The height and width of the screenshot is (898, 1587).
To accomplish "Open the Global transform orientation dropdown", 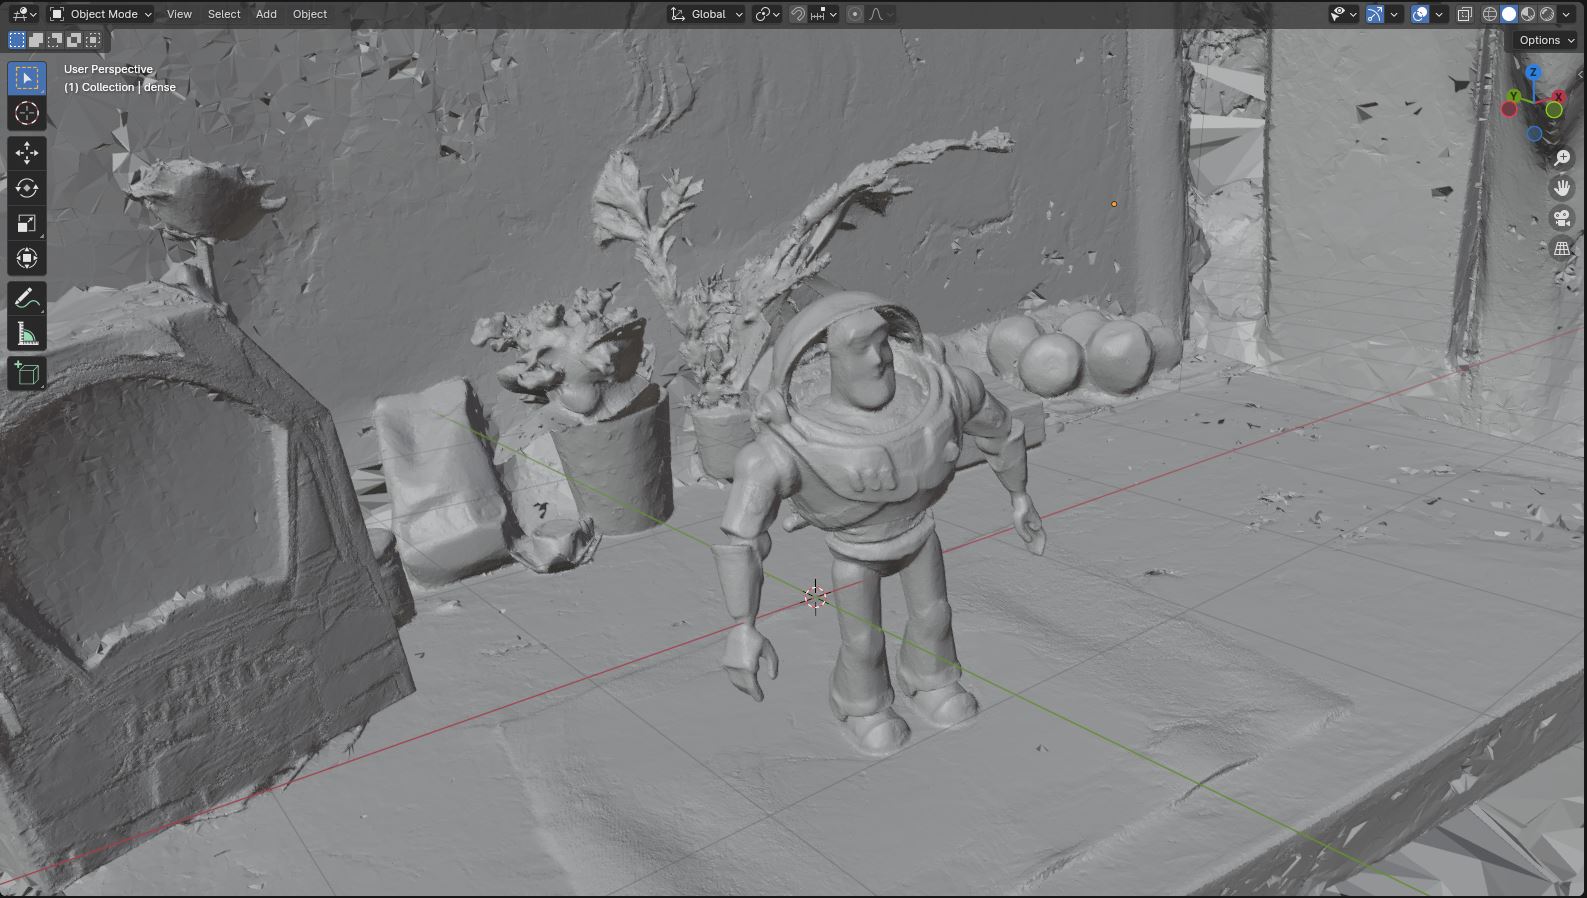I will tap(707, 14).
